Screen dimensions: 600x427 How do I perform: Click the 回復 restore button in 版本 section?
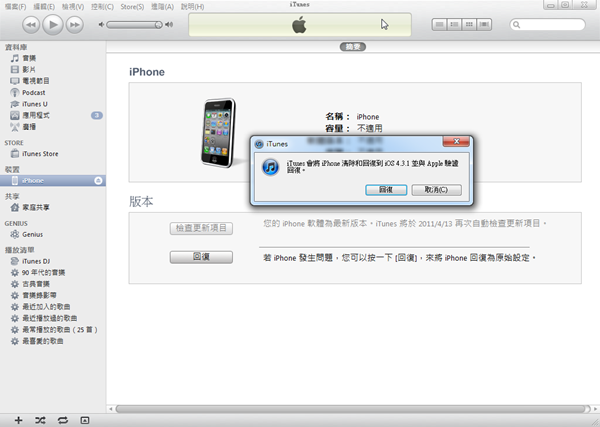pyautogui.click(x=201, y=257)
